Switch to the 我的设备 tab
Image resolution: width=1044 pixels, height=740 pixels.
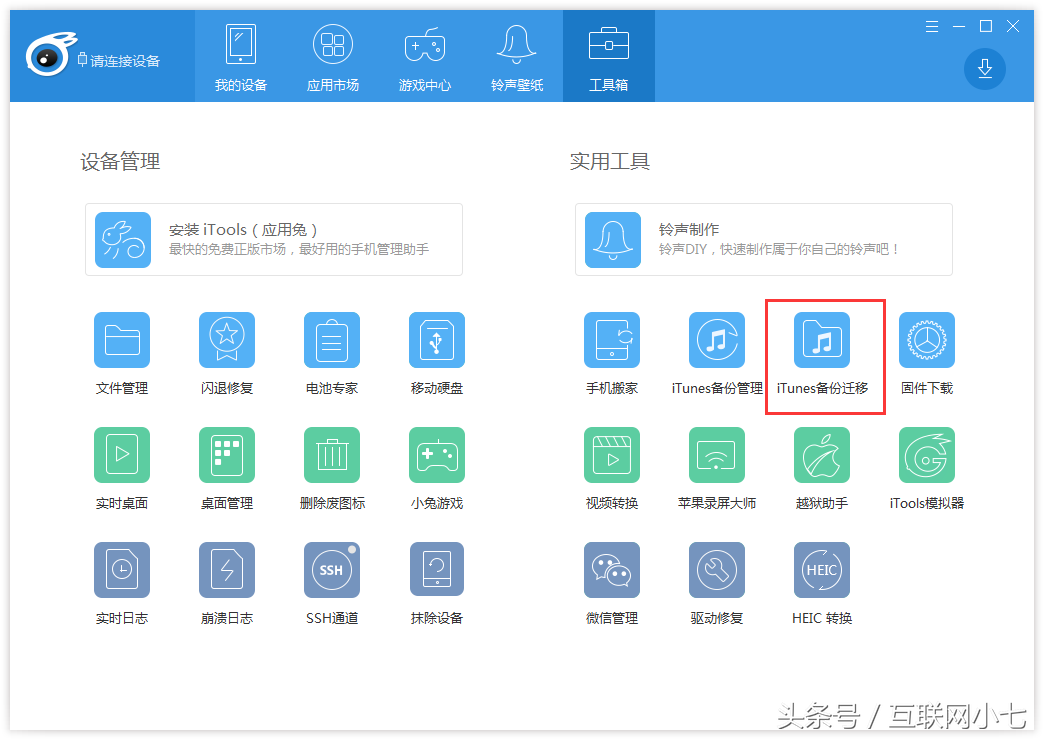(241, 57)
